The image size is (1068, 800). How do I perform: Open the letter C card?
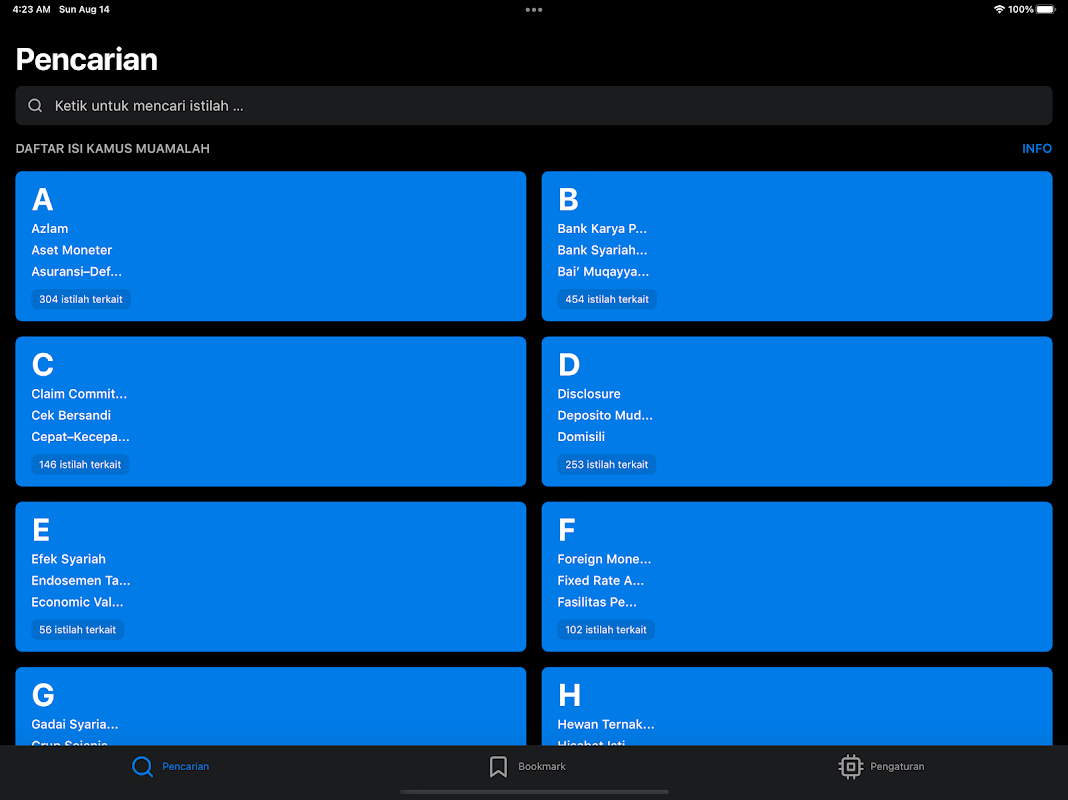point(270,411)
